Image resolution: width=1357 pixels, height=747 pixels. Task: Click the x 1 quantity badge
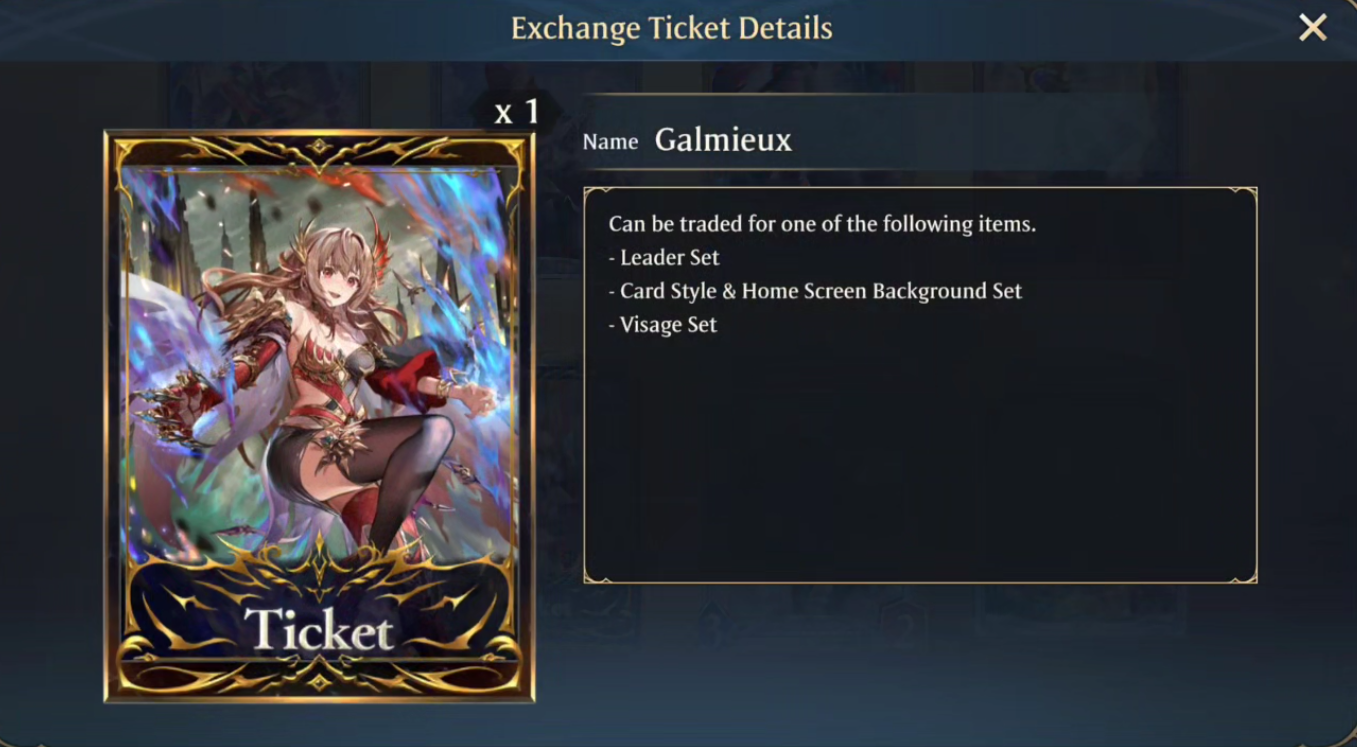point(517,111)
